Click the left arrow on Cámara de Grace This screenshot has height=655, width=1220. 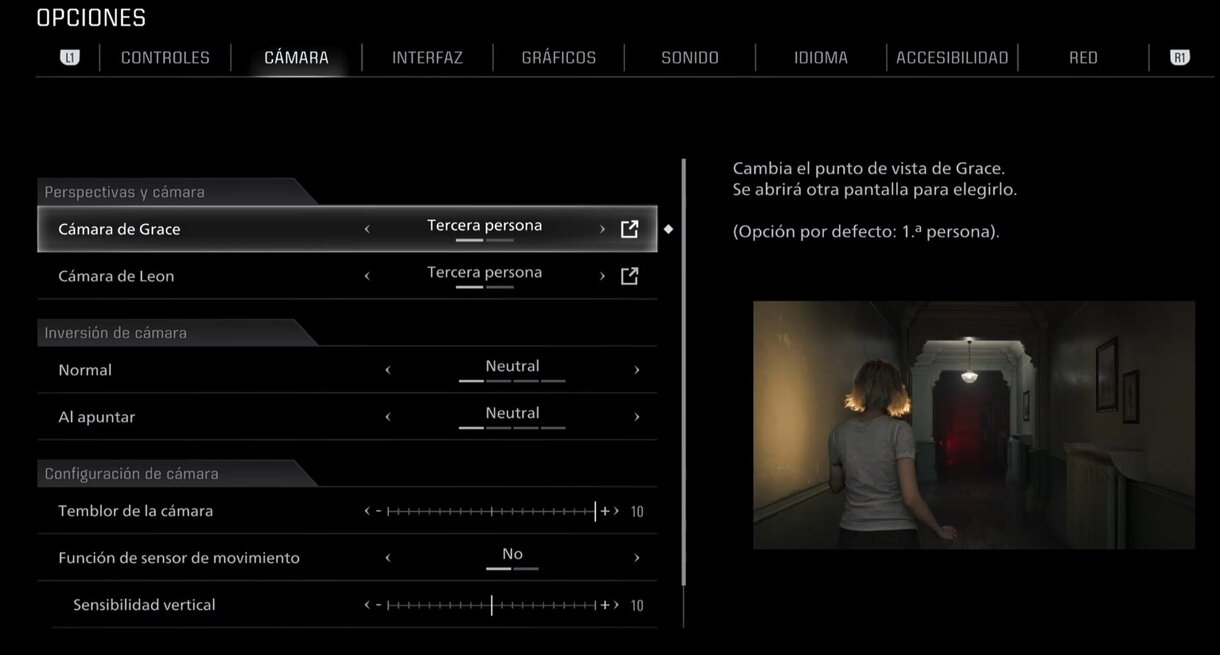point(367,228)
